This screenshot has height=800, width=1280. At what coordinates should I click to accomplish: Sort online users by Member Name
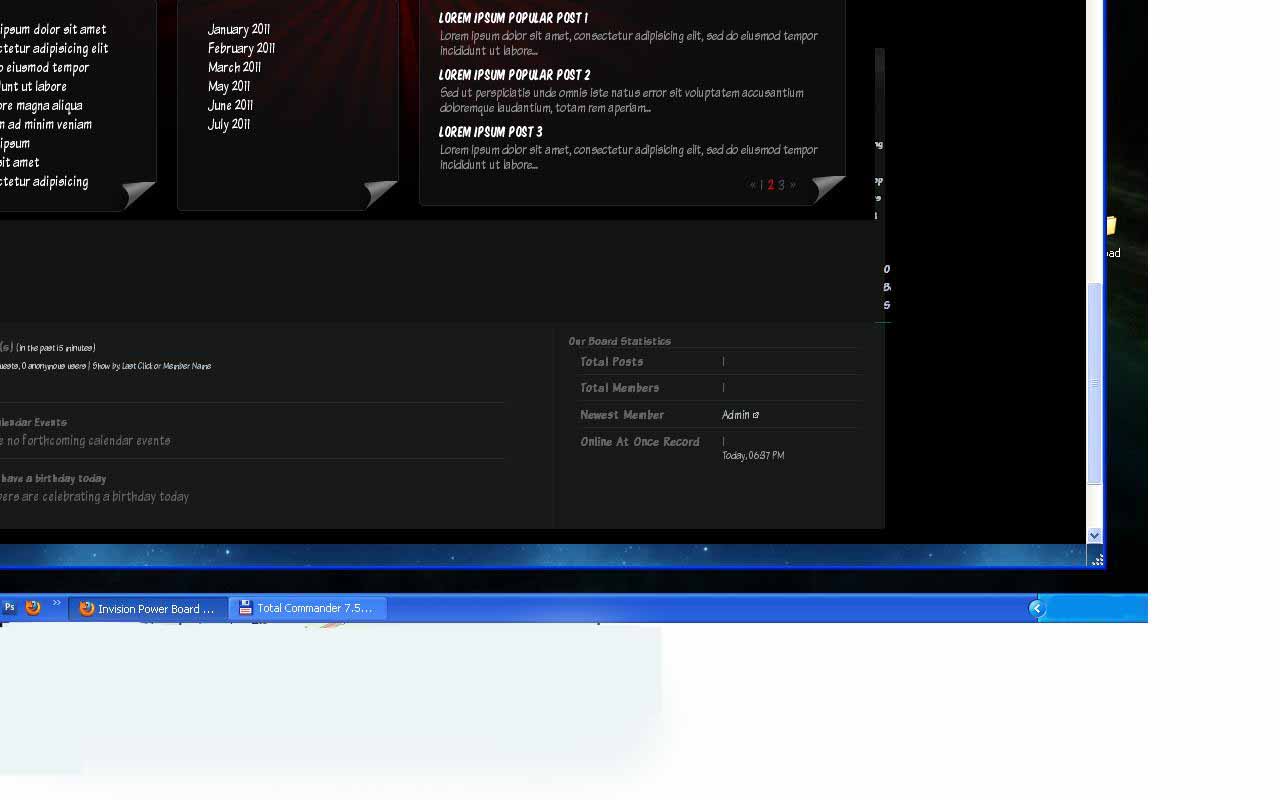[187, 366]
